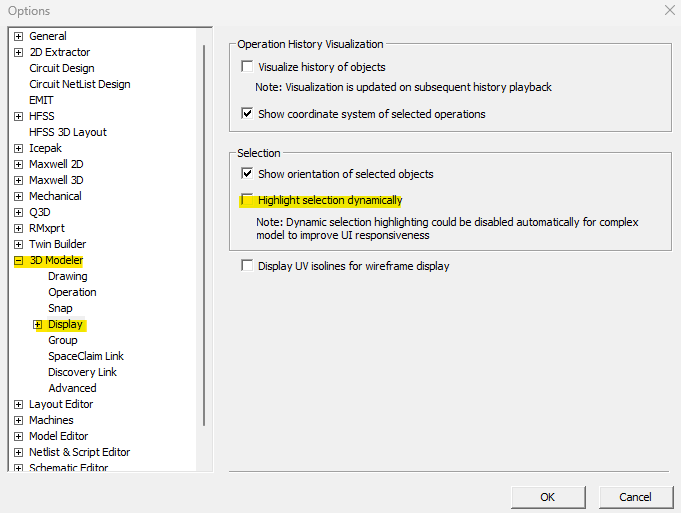Select the Circuit Design item

[62, 69]
